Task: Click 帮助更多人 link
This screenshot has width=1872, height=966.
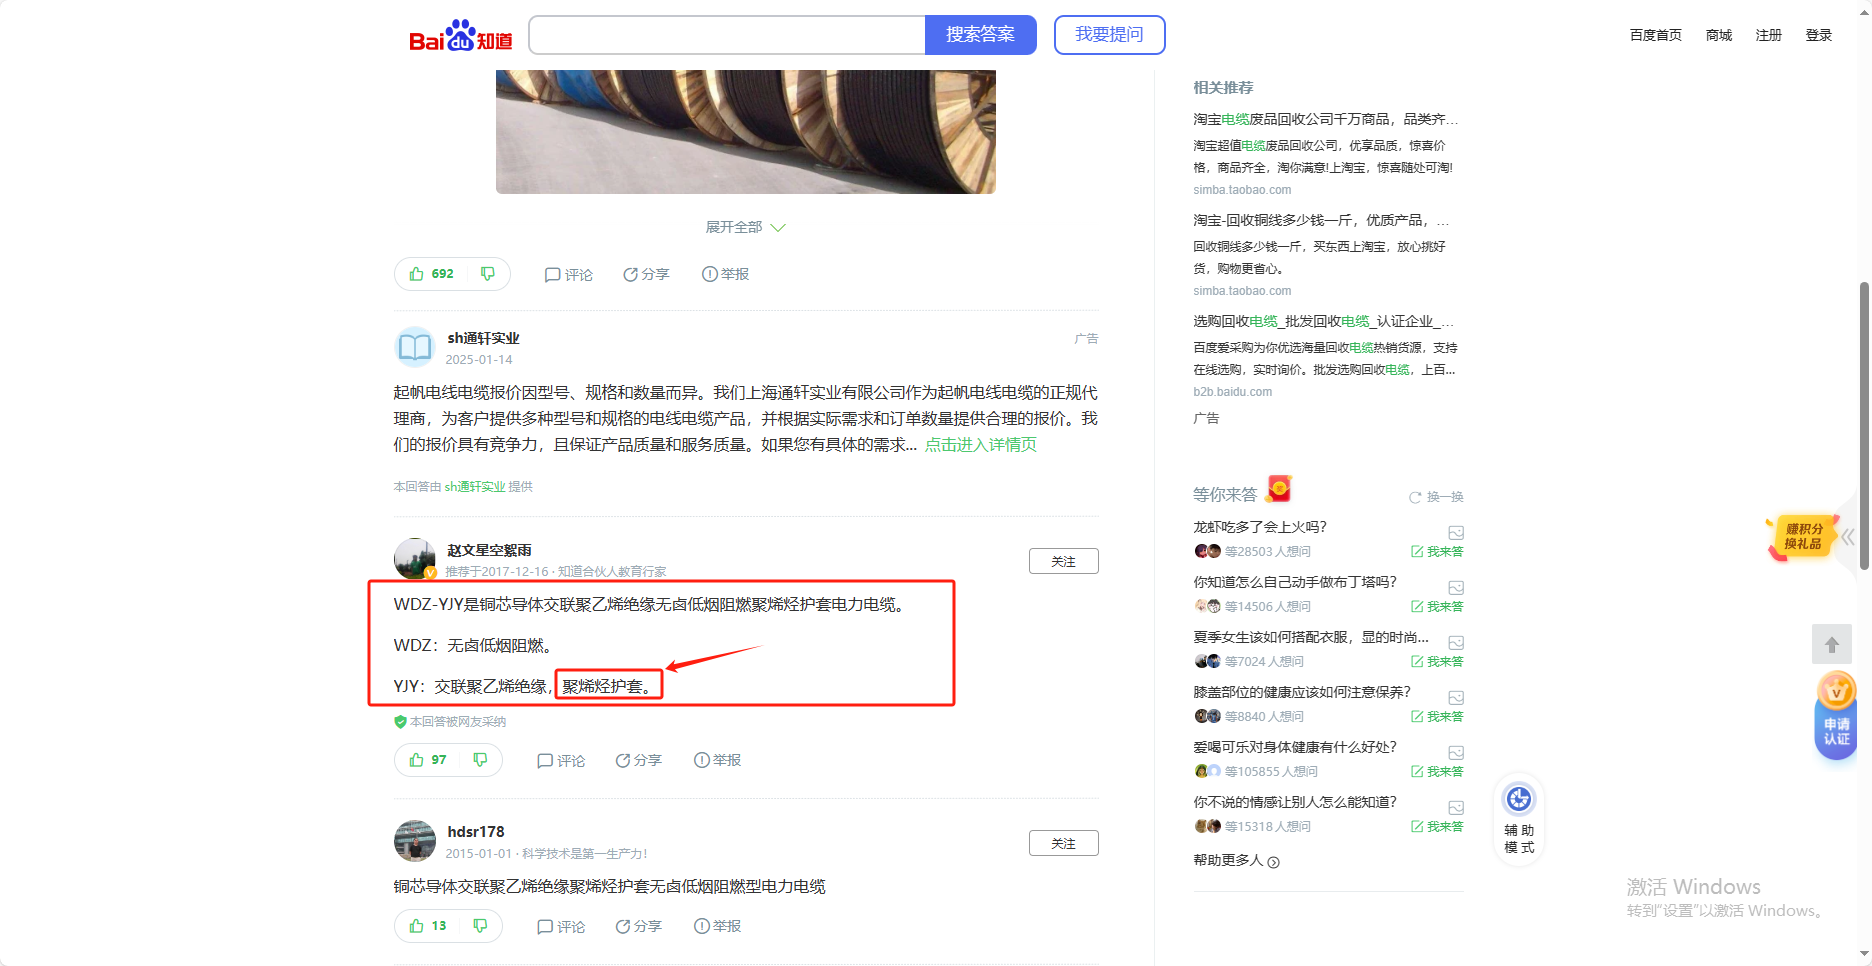Action: [1236, 861]
